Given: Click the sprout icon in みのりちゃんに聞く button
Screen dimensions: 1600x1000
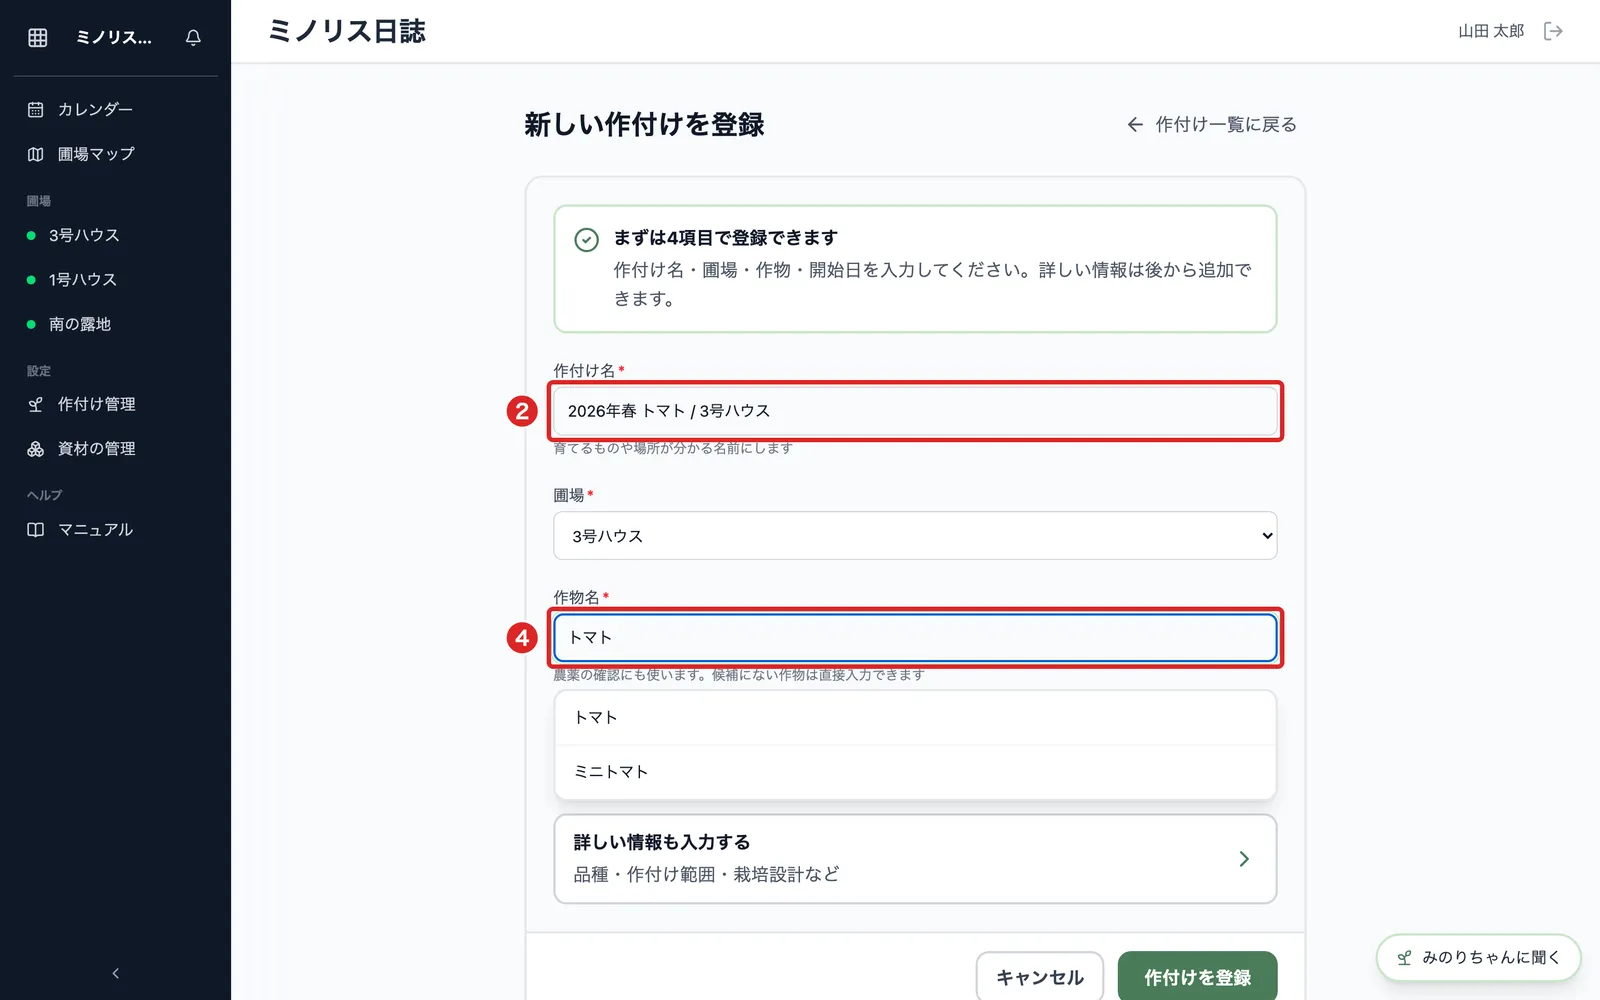Looking at the screenshot, I should pos(1404,958).
